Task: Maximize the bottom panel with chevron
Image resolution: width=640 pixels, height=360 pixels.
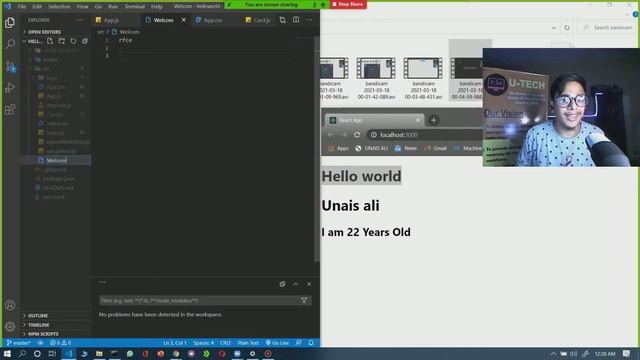Action: click(x=296, y=284)
